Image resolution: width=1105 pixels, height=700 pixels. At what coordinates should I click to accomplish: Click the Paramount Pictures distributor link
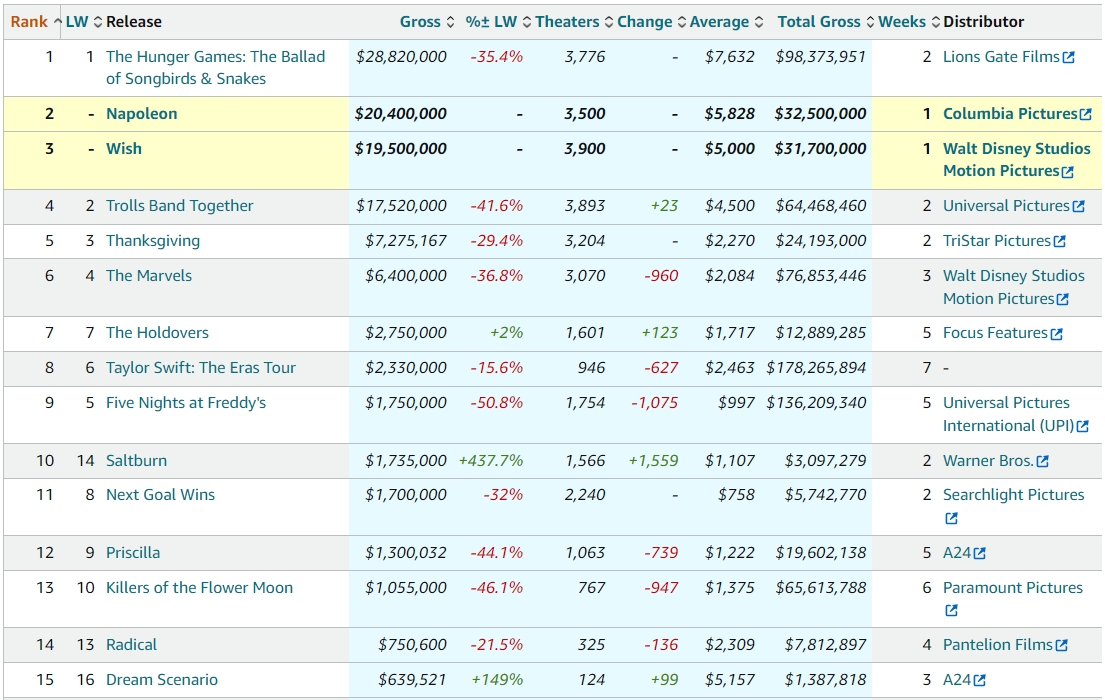pos(1013,588)
